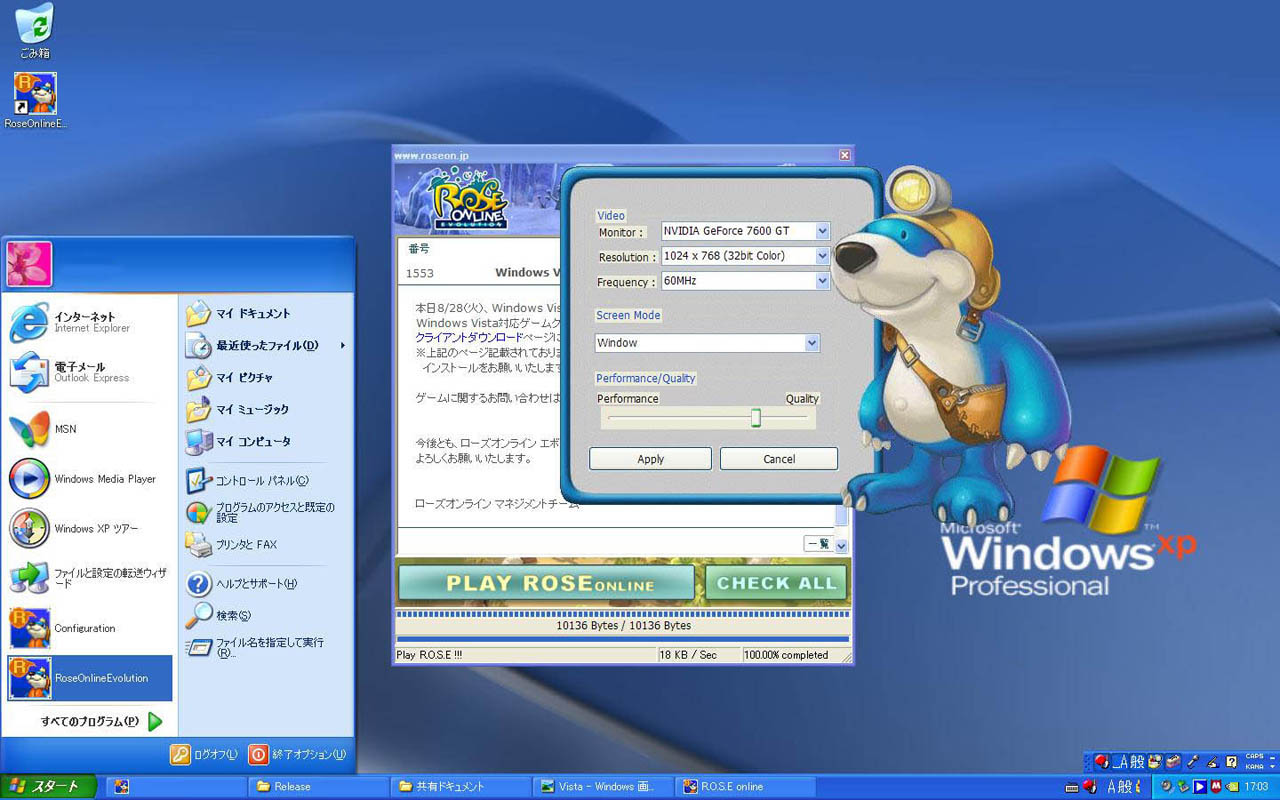Image resolution: width=1280 pixels, height=800 pixels.
Task: Click the CHECK ALL button
Action: pos(776,583)
